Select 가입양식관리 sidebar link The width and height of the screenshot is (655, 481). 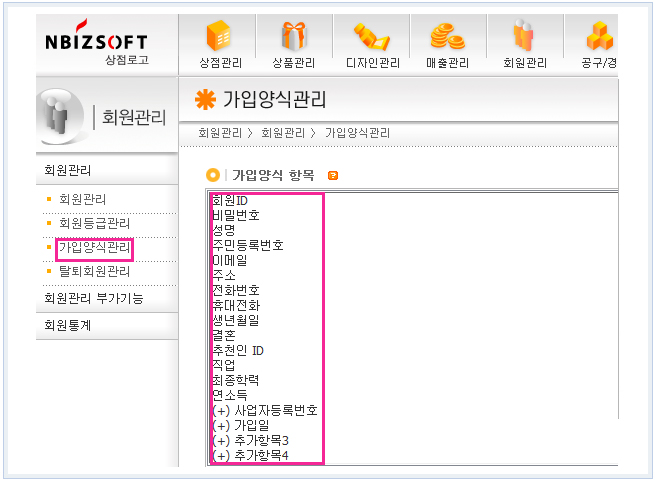pyautogui.click(x=94, y=247)
